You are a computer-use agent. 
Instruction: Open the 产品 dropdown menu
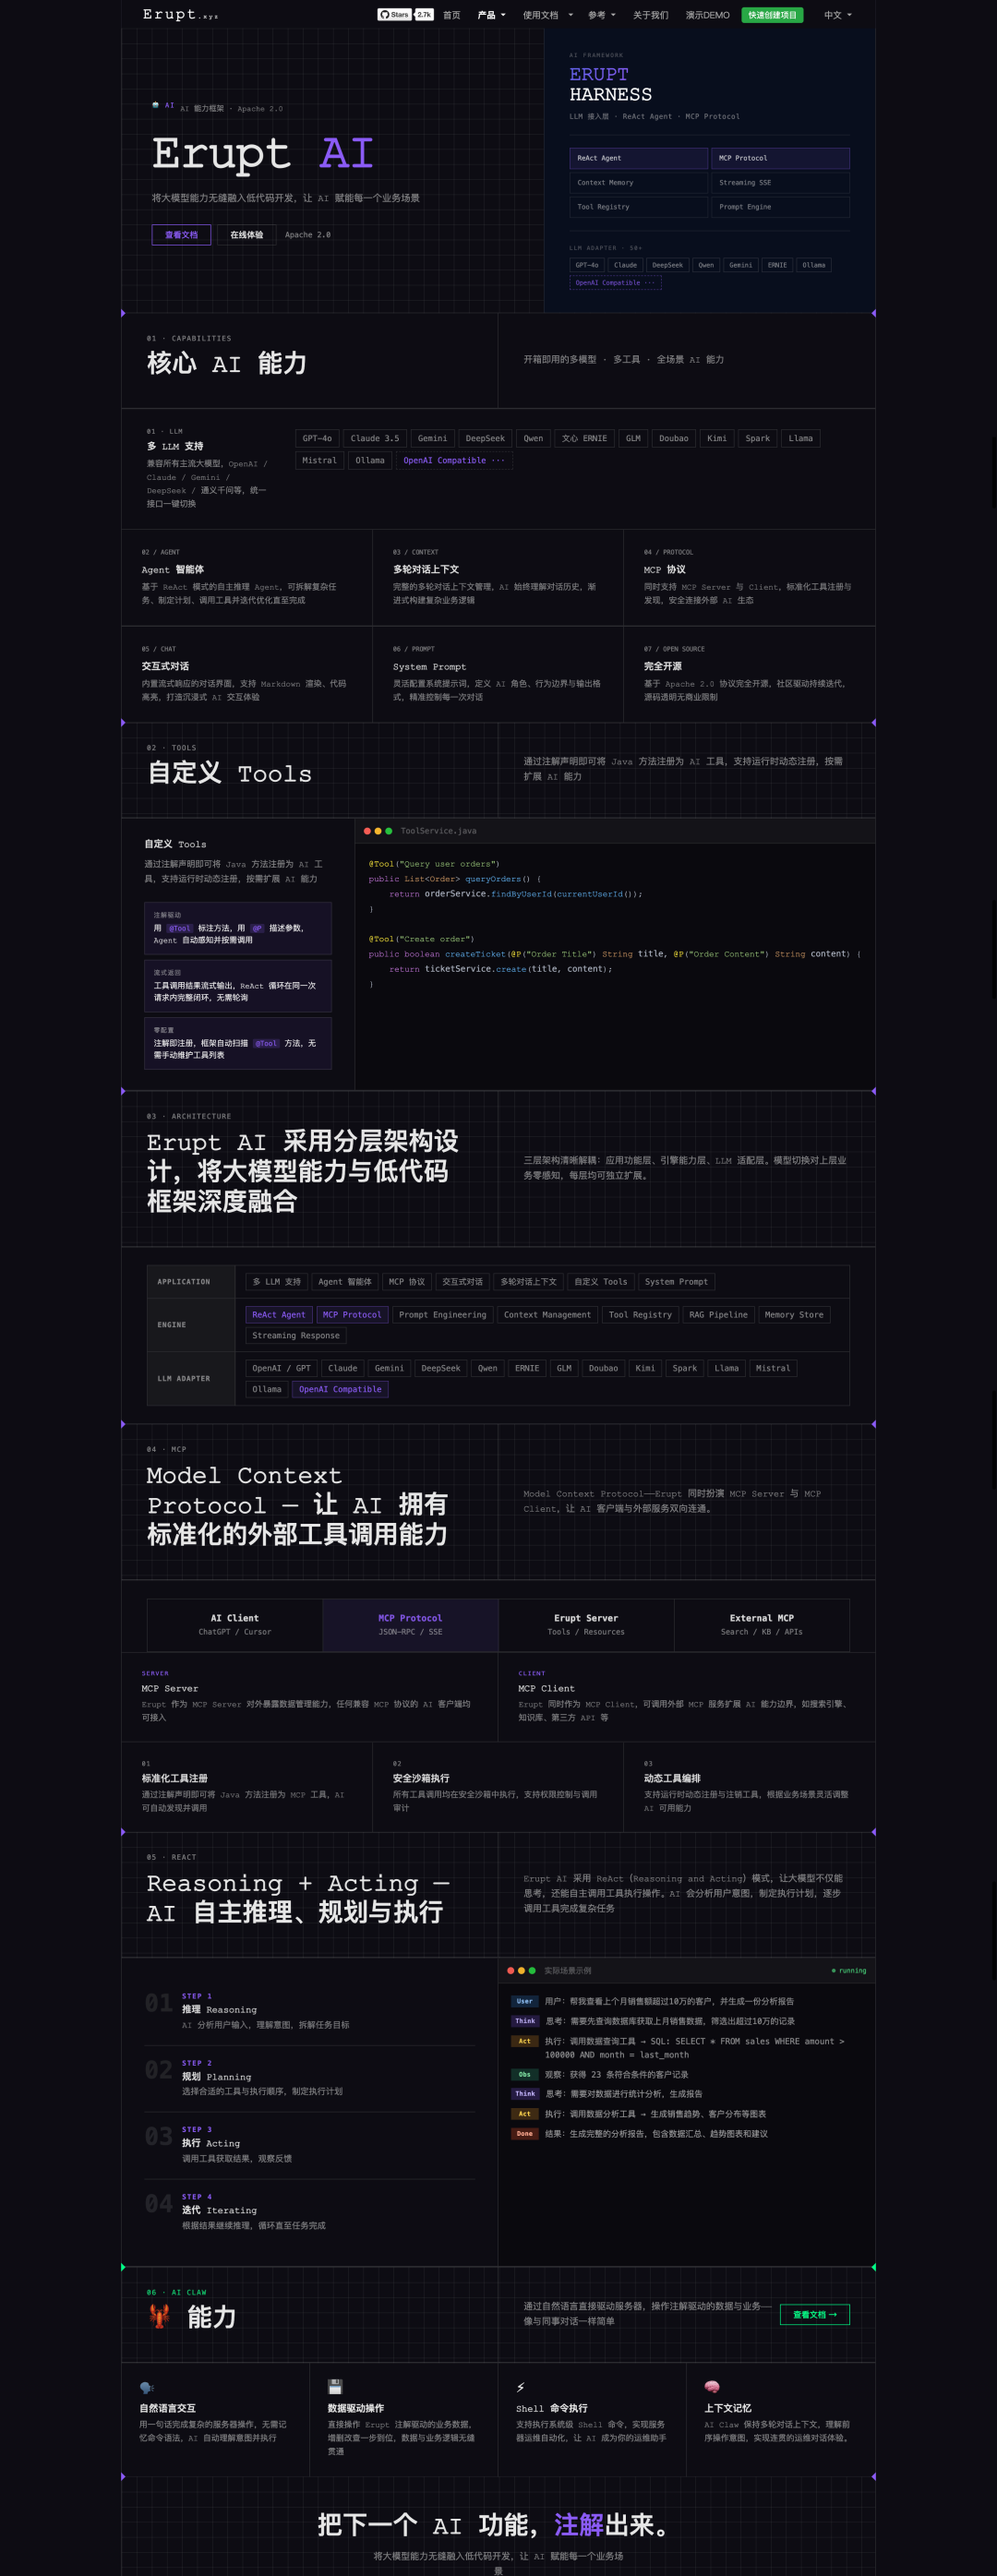(491, 15)
